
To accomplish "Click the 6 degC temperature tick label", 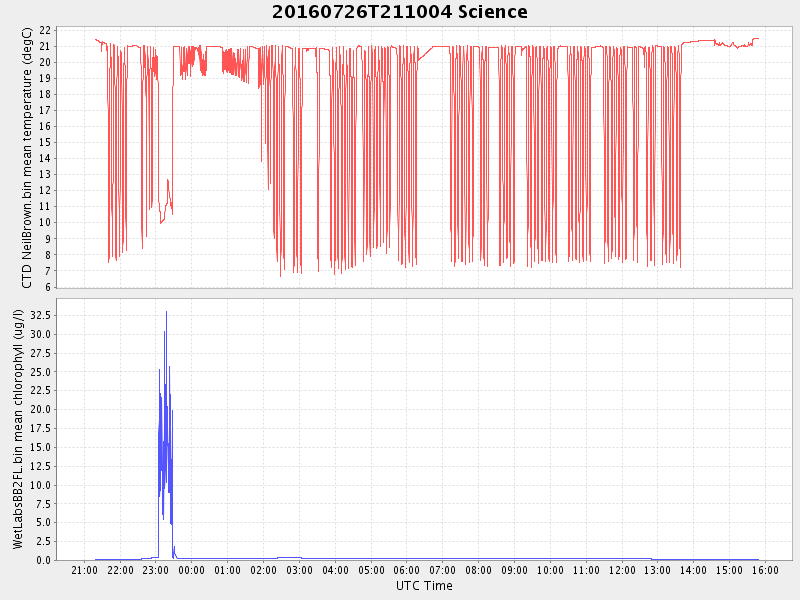I will 48,287.
